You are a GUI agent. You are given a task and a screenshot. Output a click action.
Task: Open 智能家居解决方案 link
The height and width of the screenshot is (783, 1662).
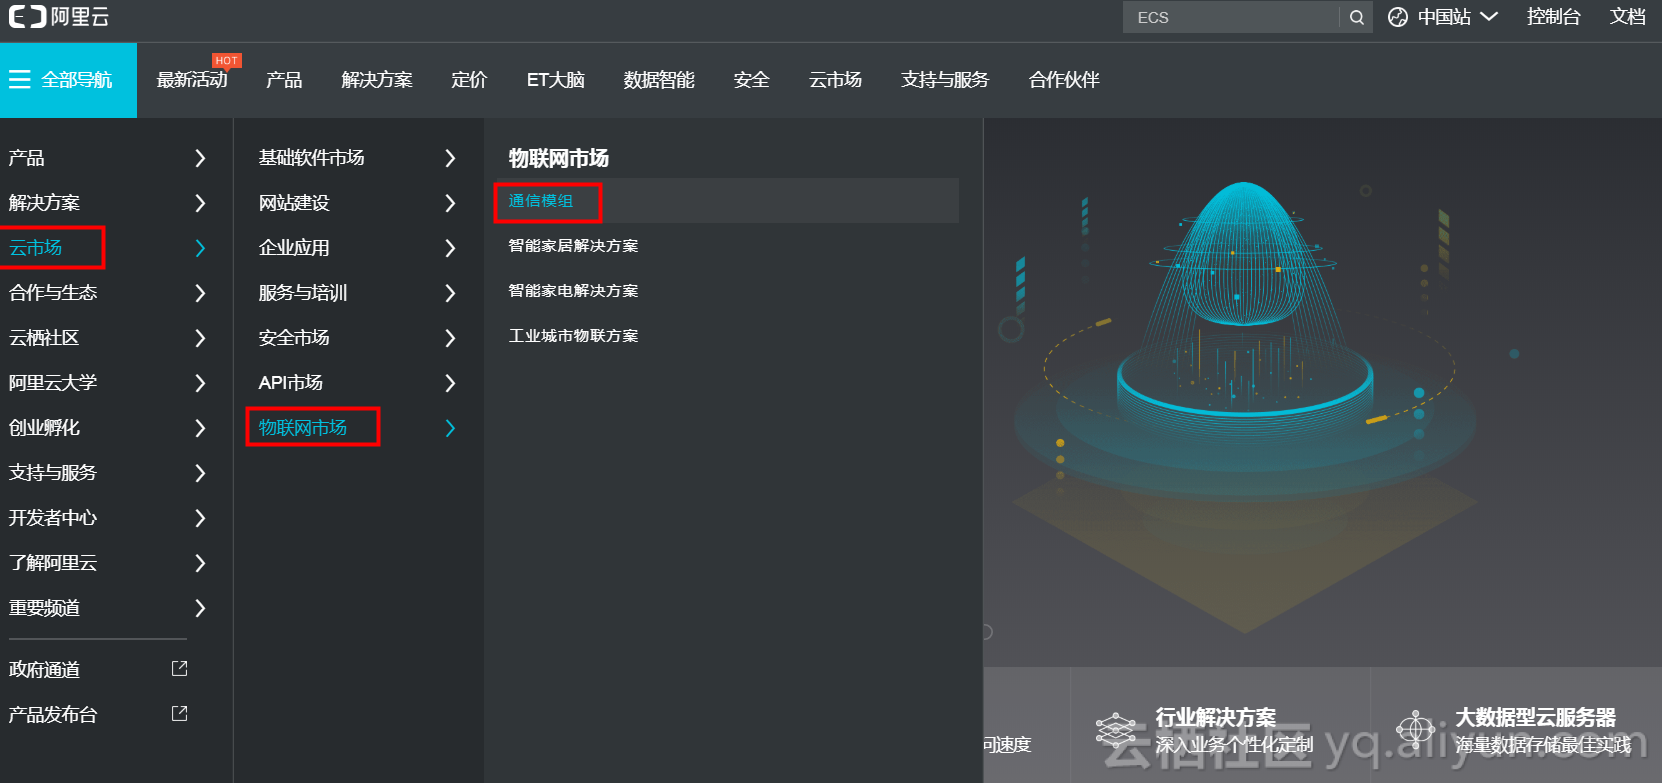coord(573,246)
